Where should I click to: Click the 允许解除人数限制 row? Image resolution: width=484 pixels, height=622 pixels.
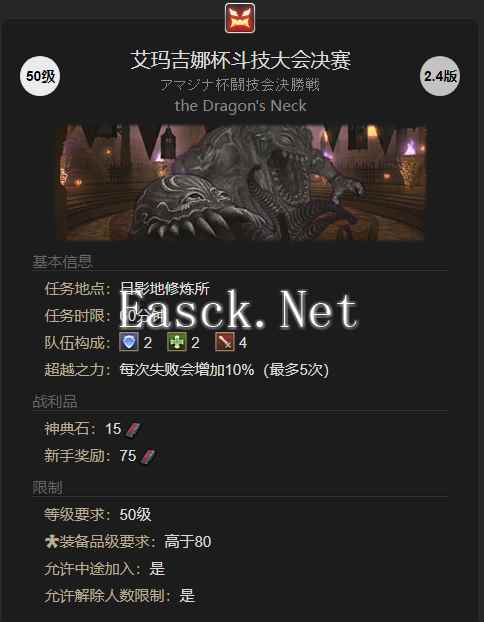120,595
